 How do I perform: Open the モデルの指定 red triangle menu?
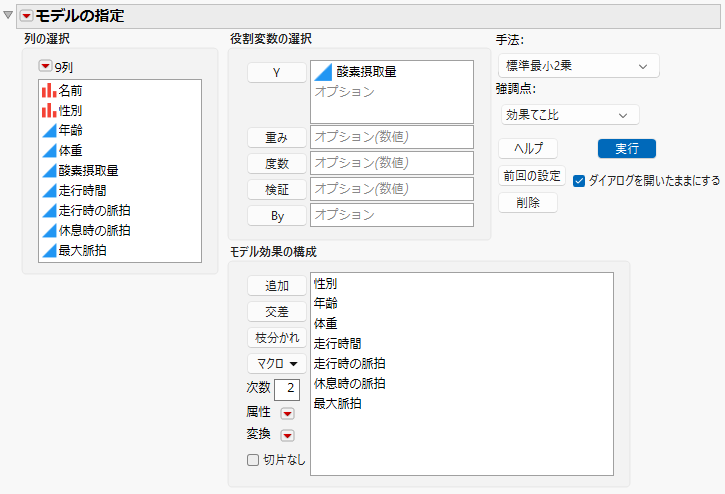tap(26, 16)
